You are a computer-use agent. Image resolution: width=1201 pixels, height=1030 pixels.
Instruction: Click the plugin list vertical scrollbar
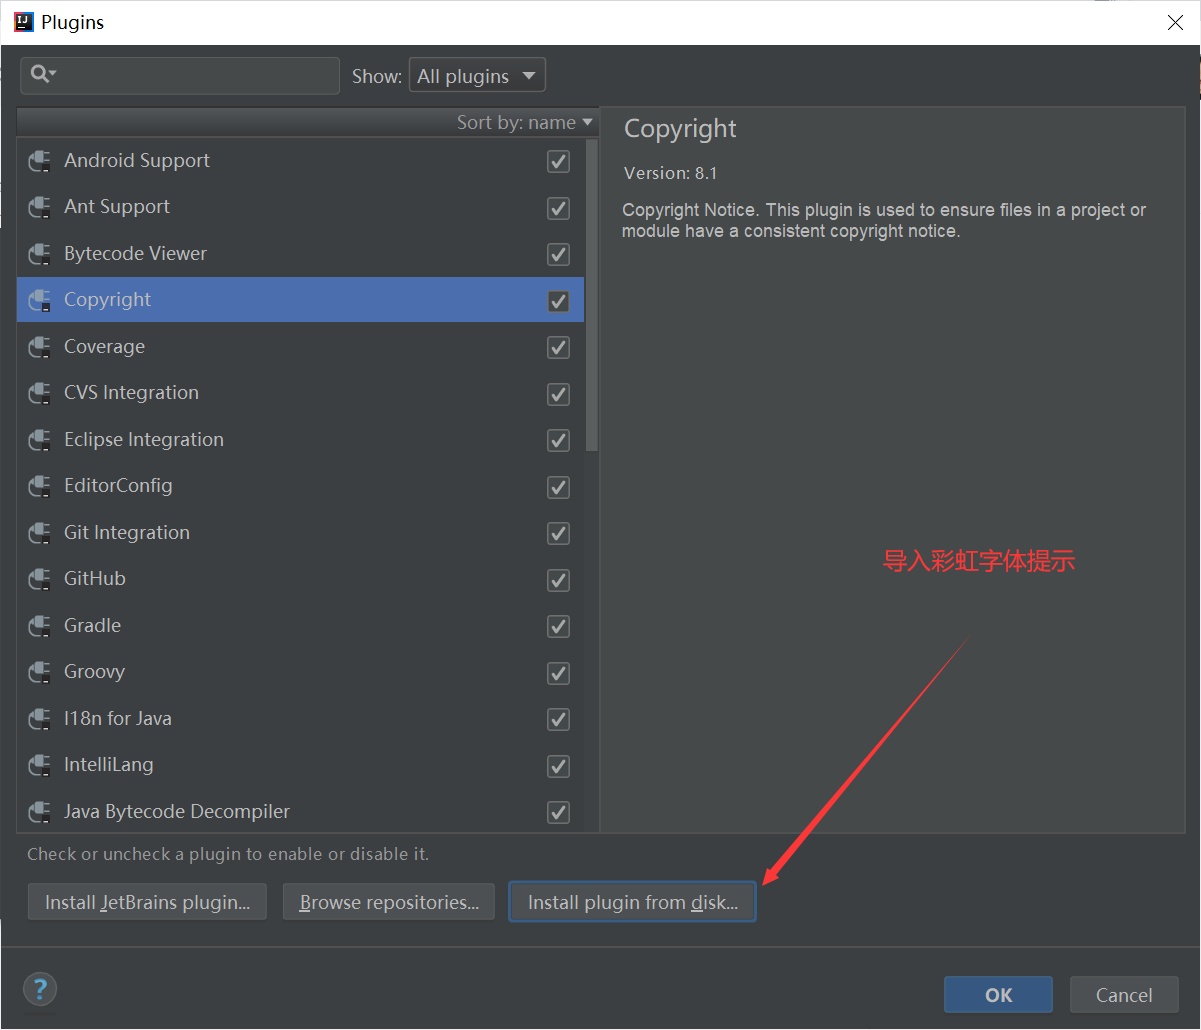pos(592,295)
